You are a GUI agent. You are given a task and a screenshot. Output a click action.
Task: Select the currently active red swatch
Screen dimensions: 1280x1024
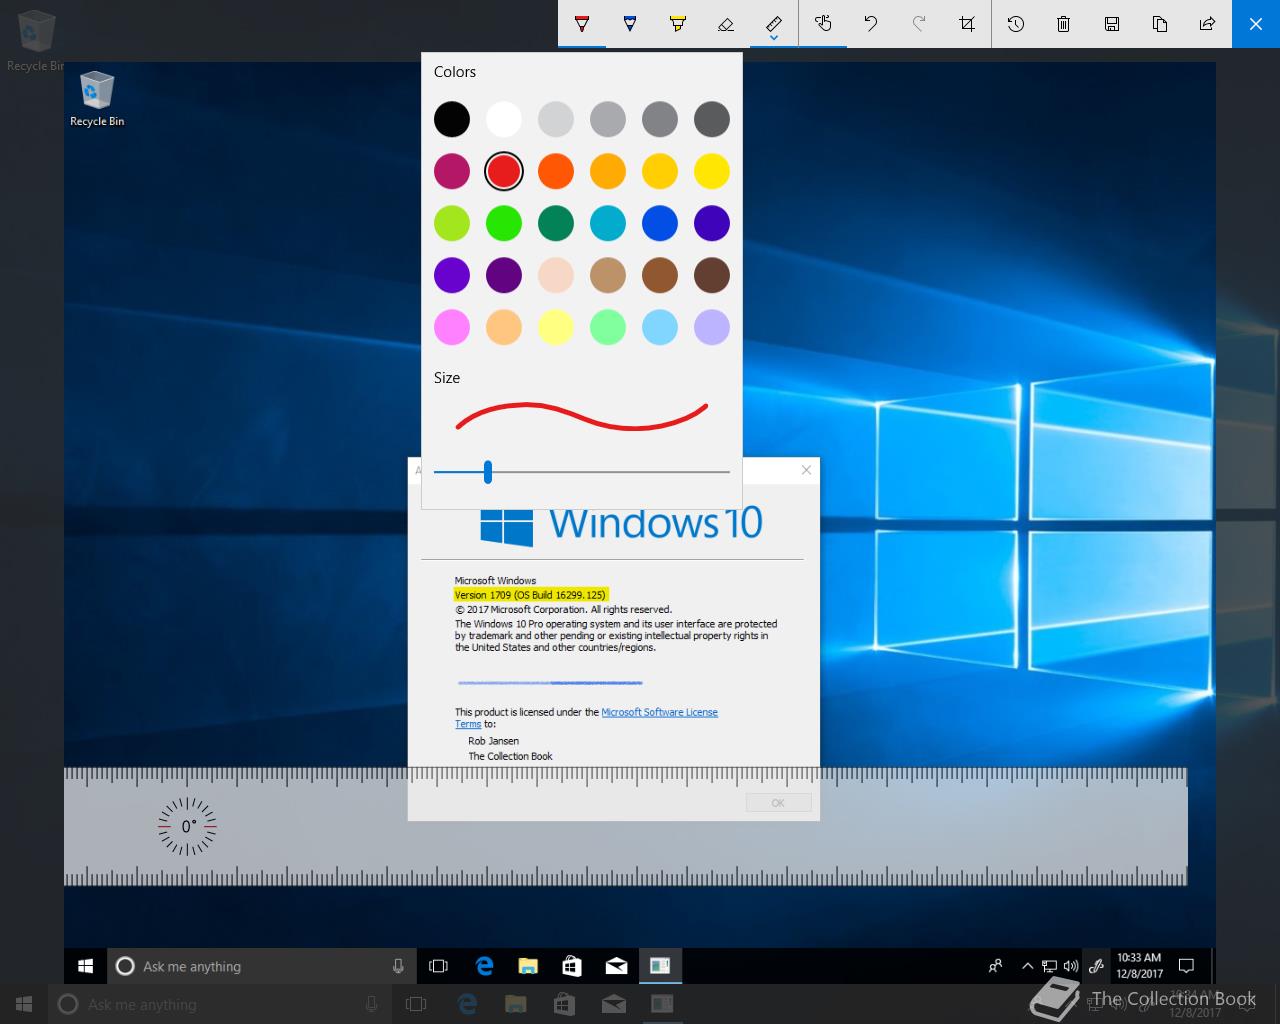point(504,171)
